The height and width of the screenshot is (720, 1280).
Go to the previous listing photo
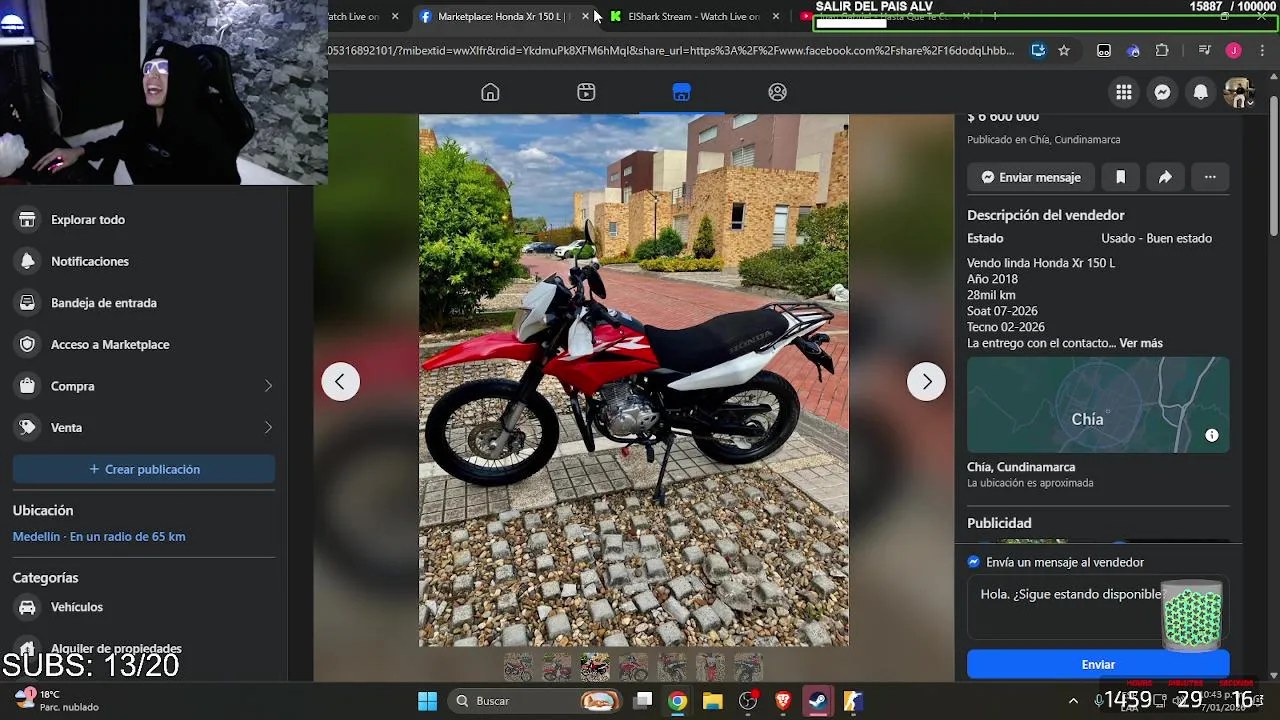(x=340, y=381)
